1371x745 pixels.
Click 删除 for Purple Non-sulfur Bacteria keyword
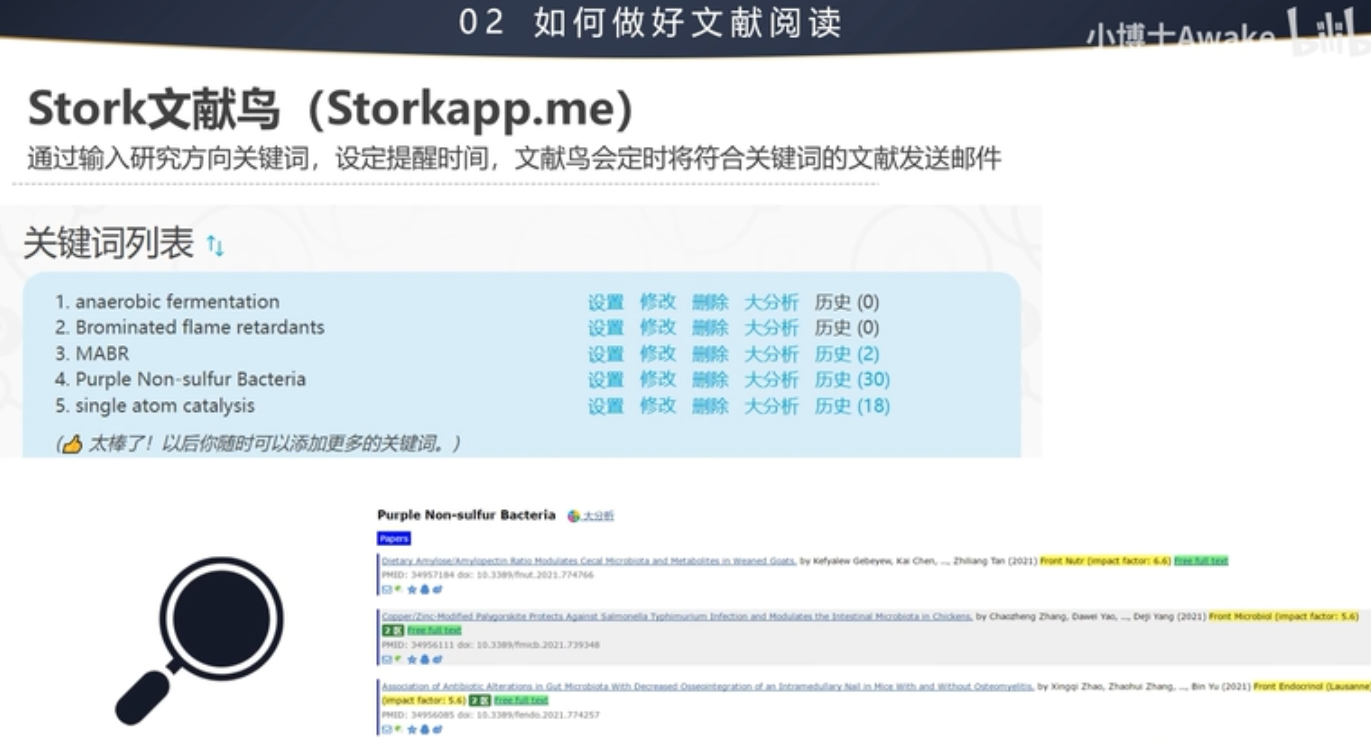pos(710,380)
